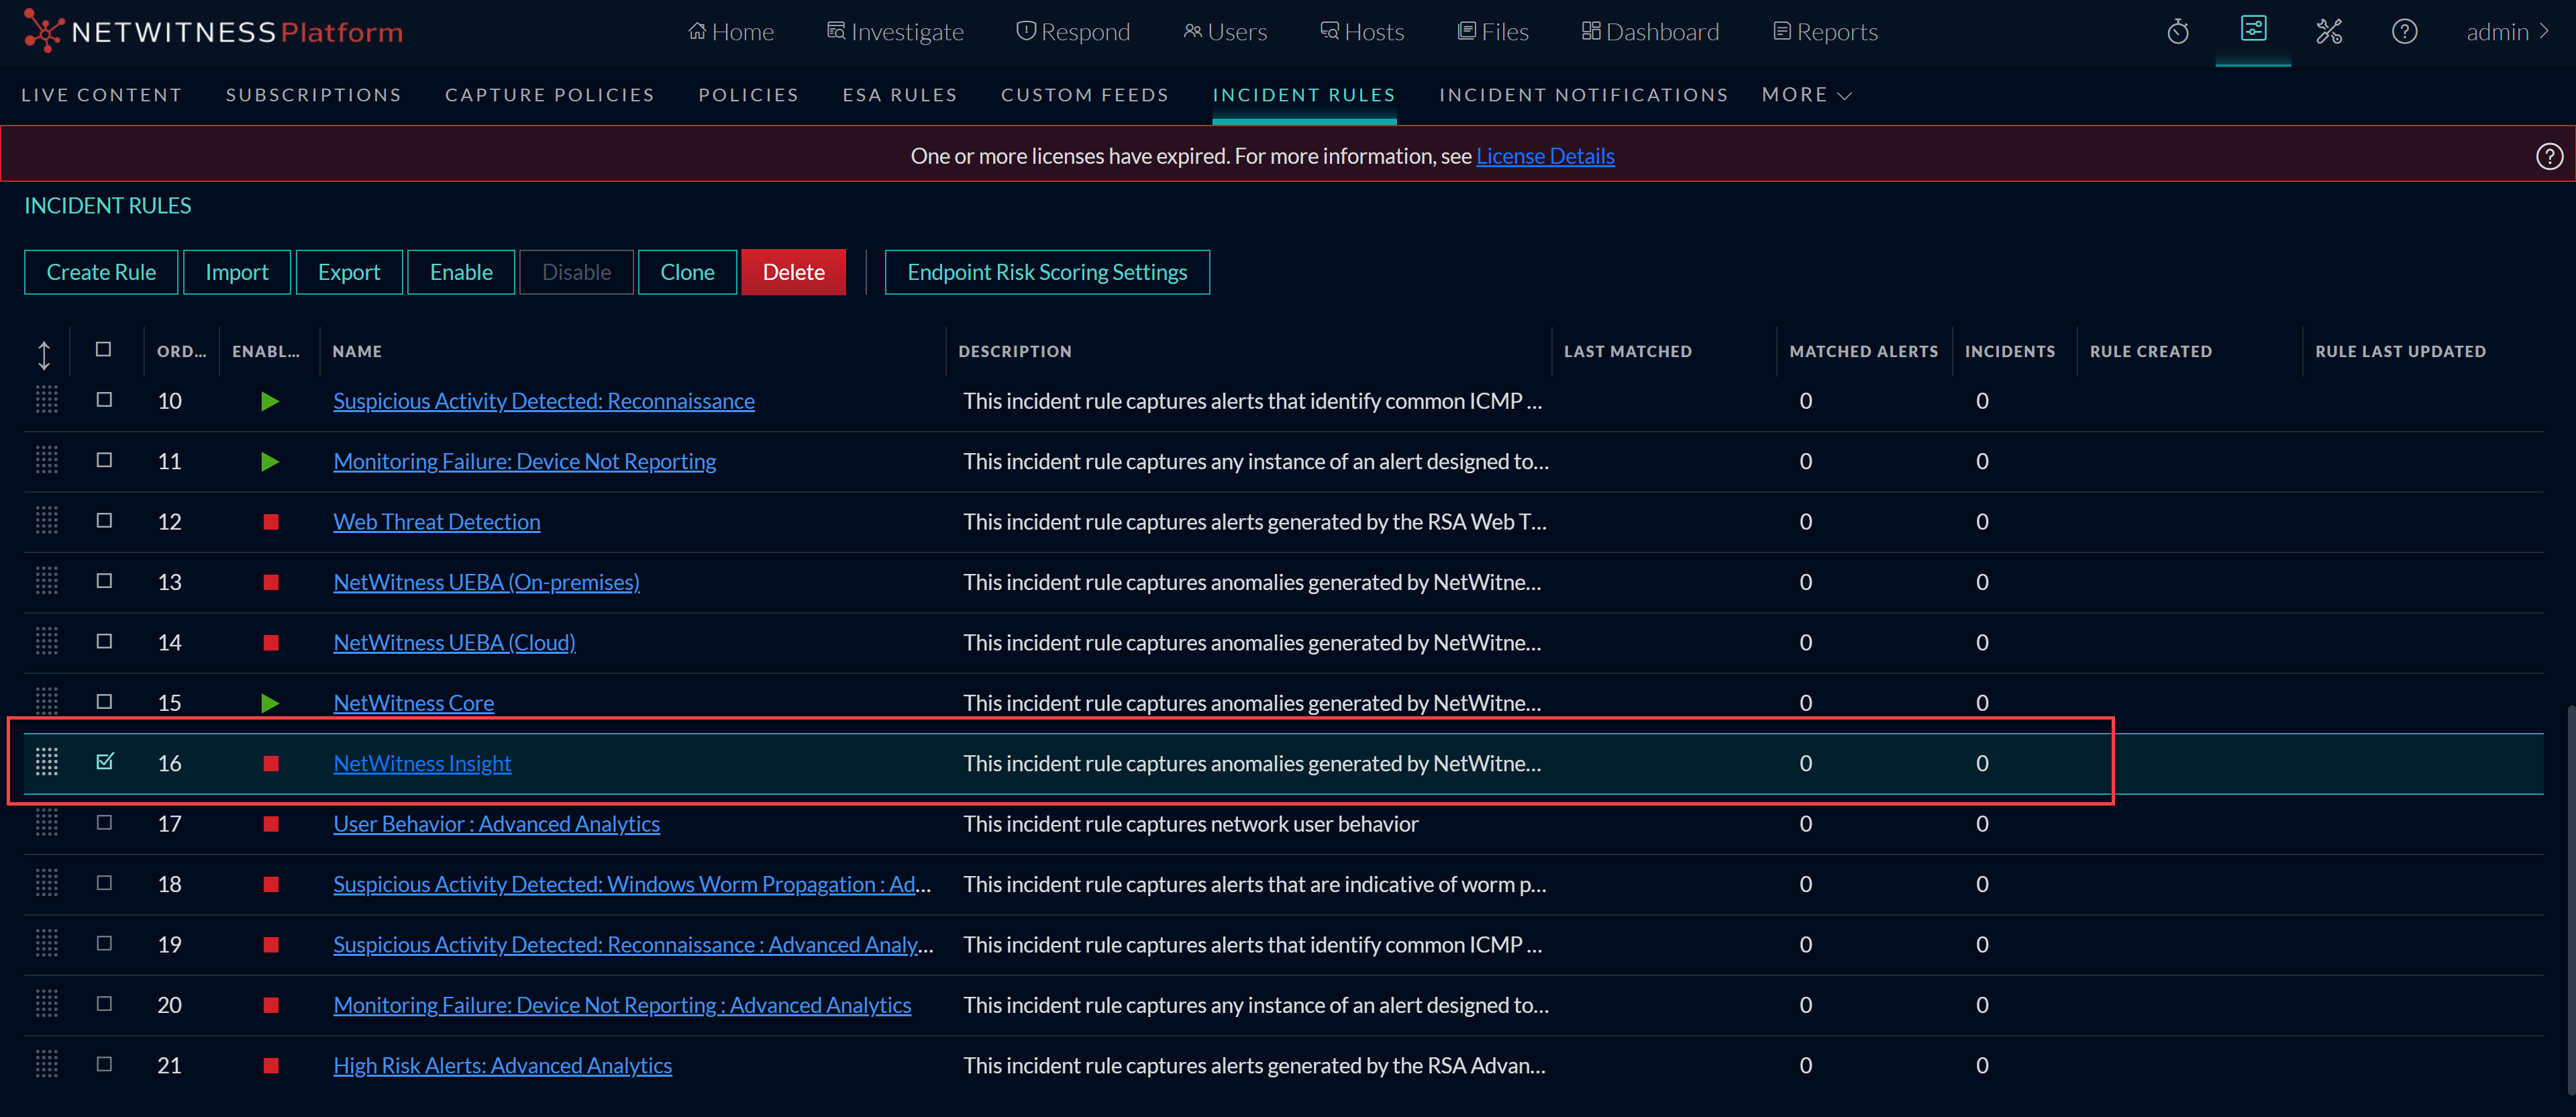The width and height of the screenshot is (2576, 1117).
Task: Switch to the ESA RULES tab
Action: (x=900, y=95)
